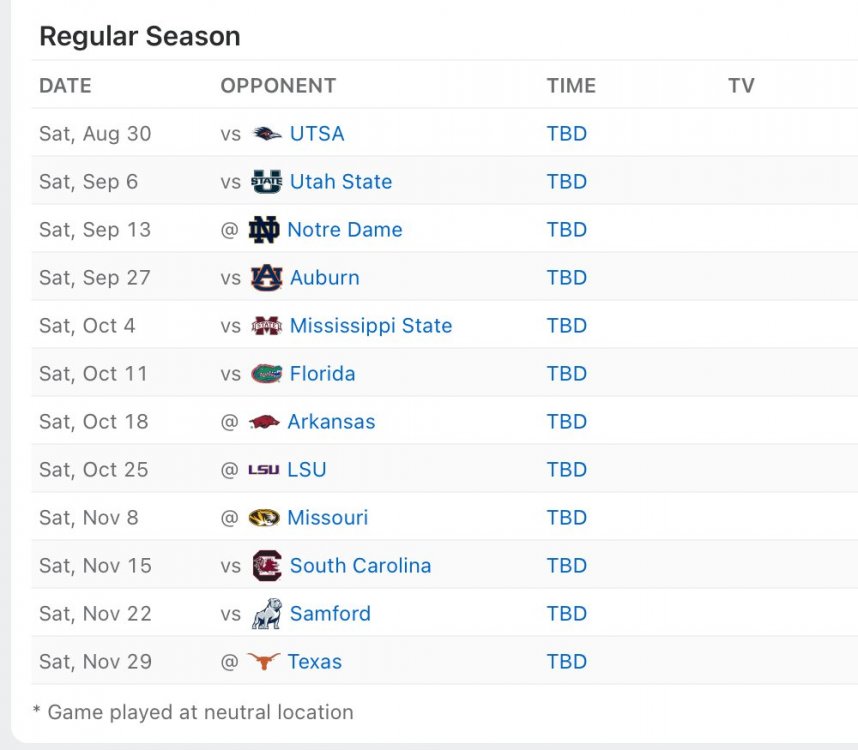Click the DATE column header
Screen dimensions: 858x750
coord(65,86)
